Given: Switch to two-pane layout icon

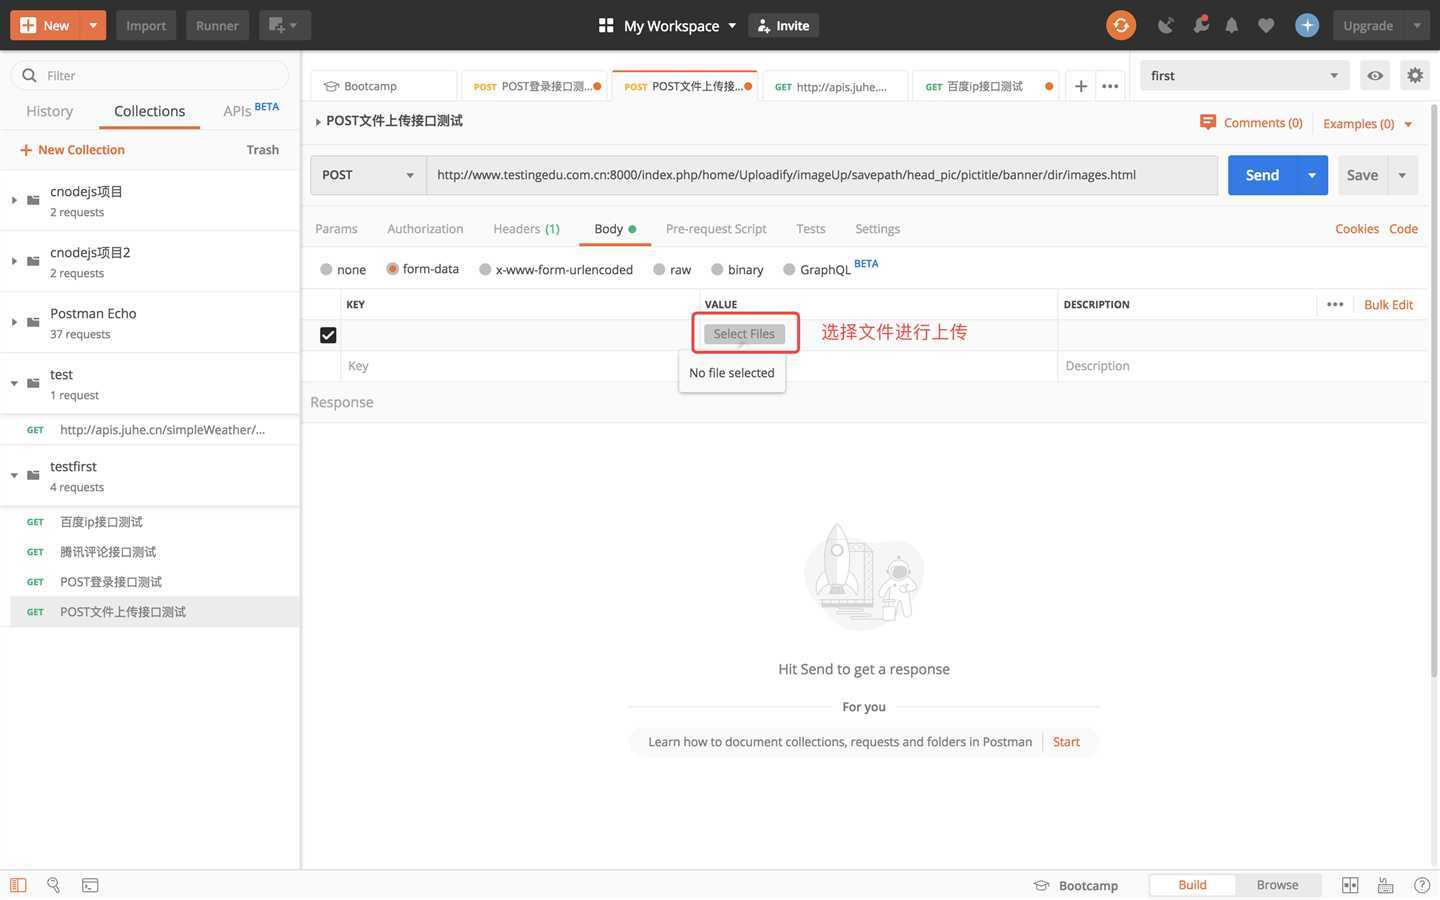Looking at the screenshot, I should [1350, 885].
